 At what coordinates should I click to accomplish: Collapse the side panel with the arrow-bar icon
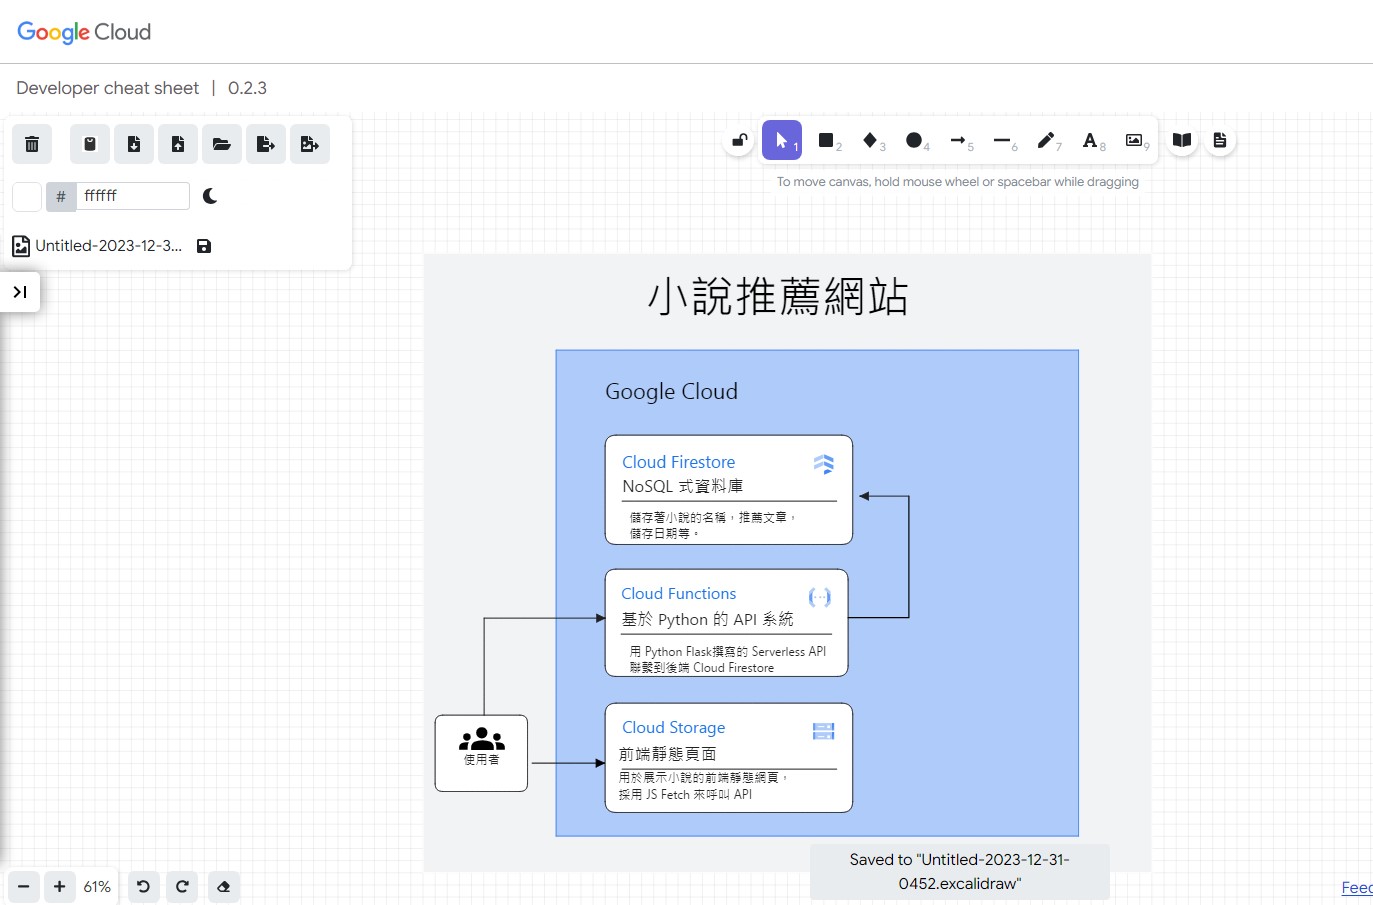point(20,292)
